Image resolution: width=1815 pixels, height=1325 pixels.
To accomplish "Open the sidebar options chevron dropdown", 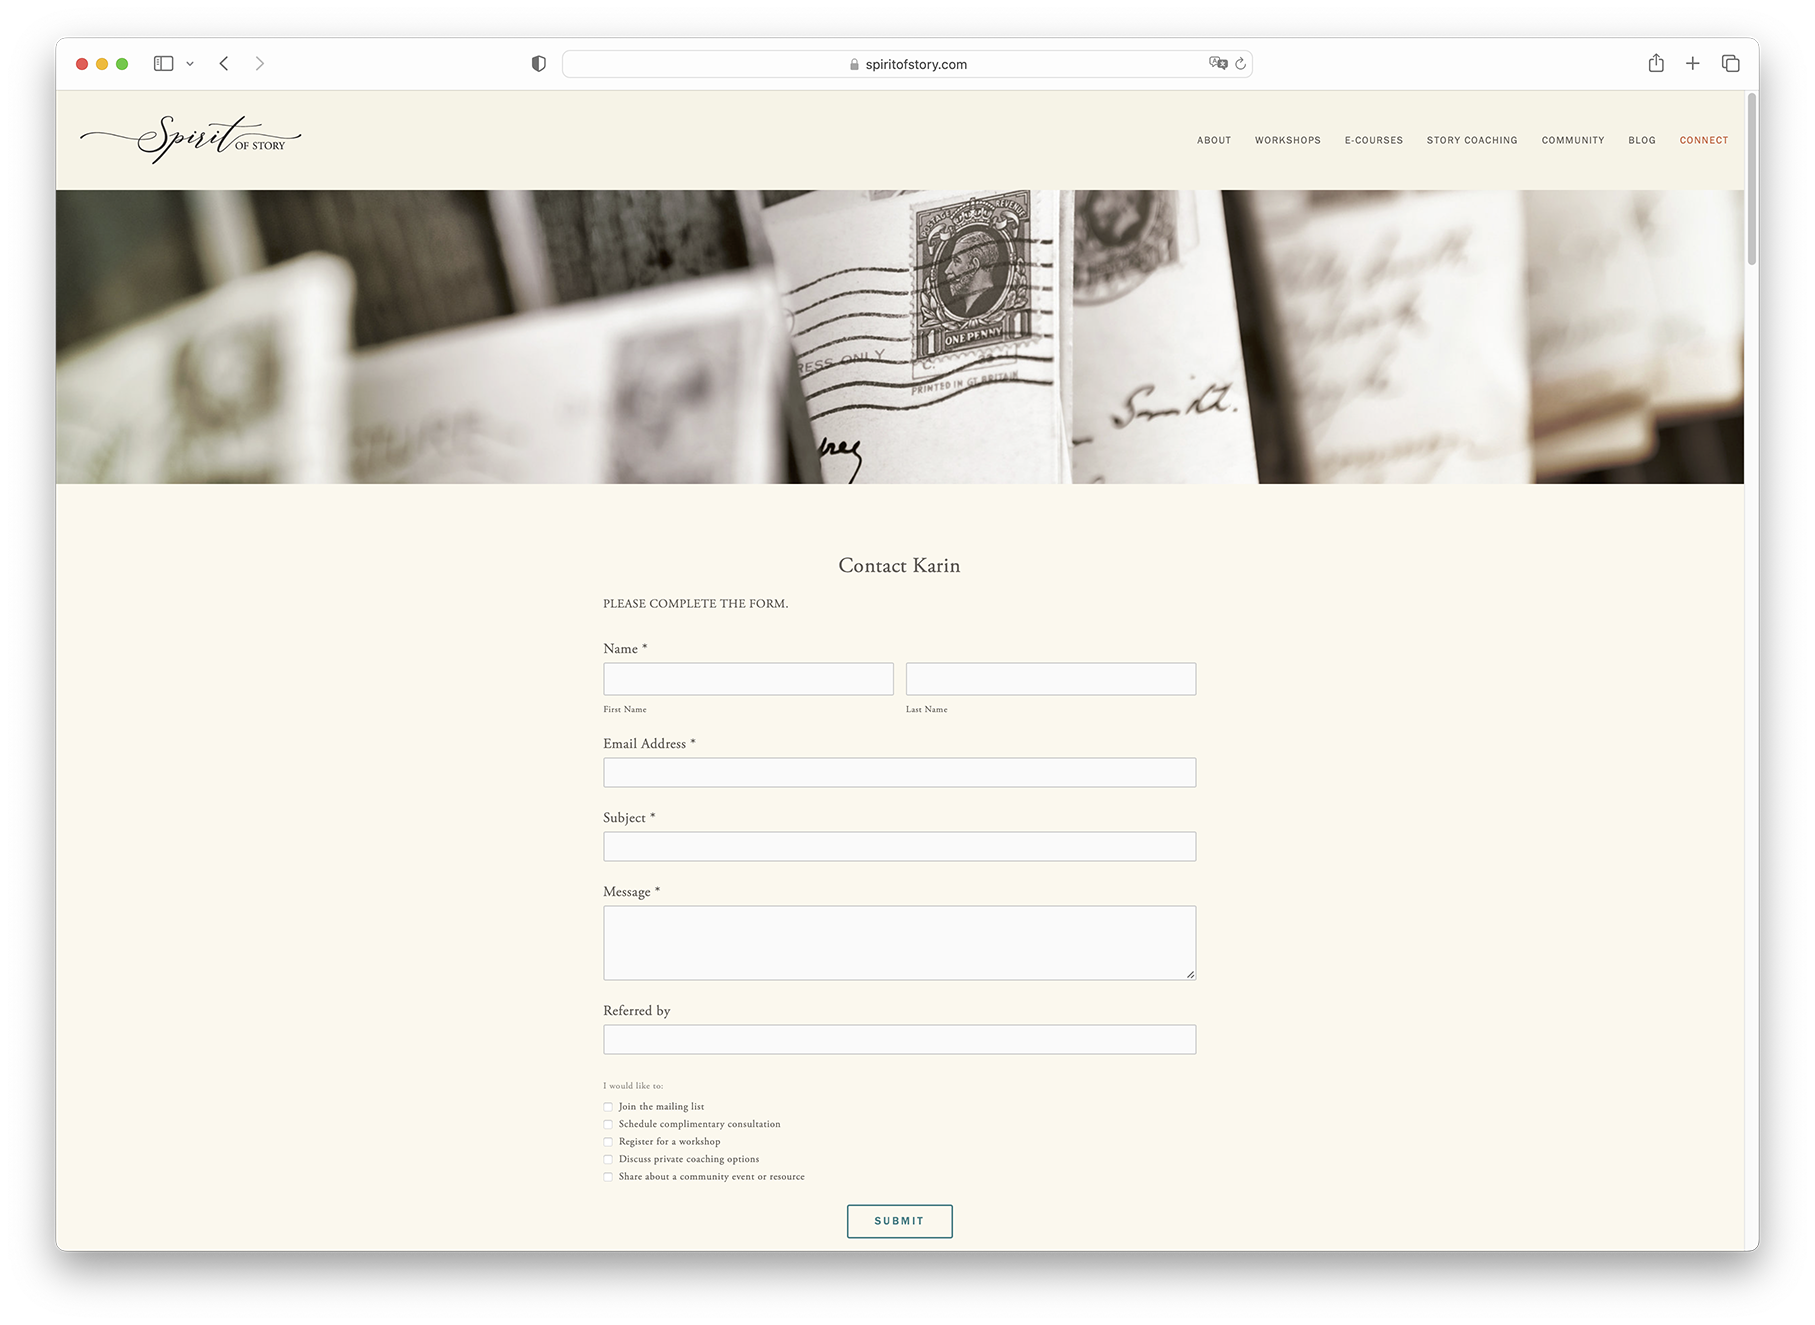I will tap(190, 64).
